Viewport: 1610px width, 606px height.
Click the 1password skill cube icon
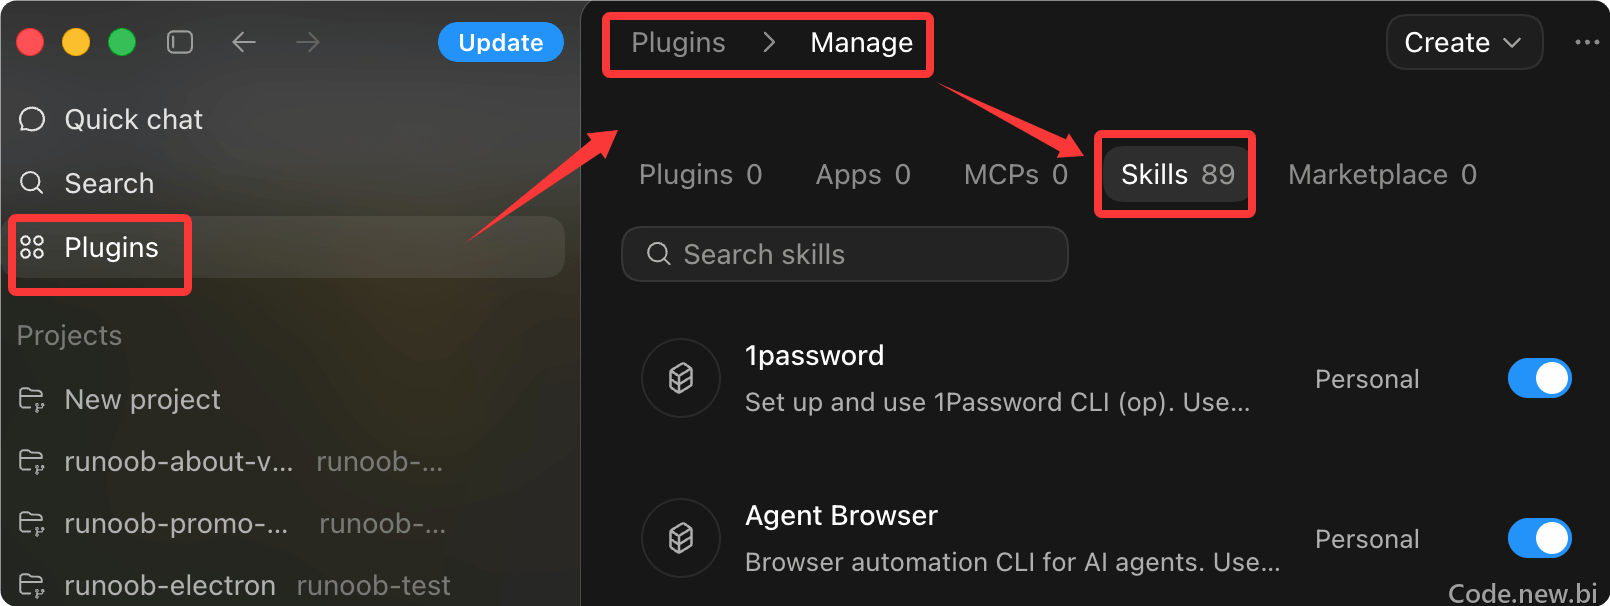[x=681, y=378]
